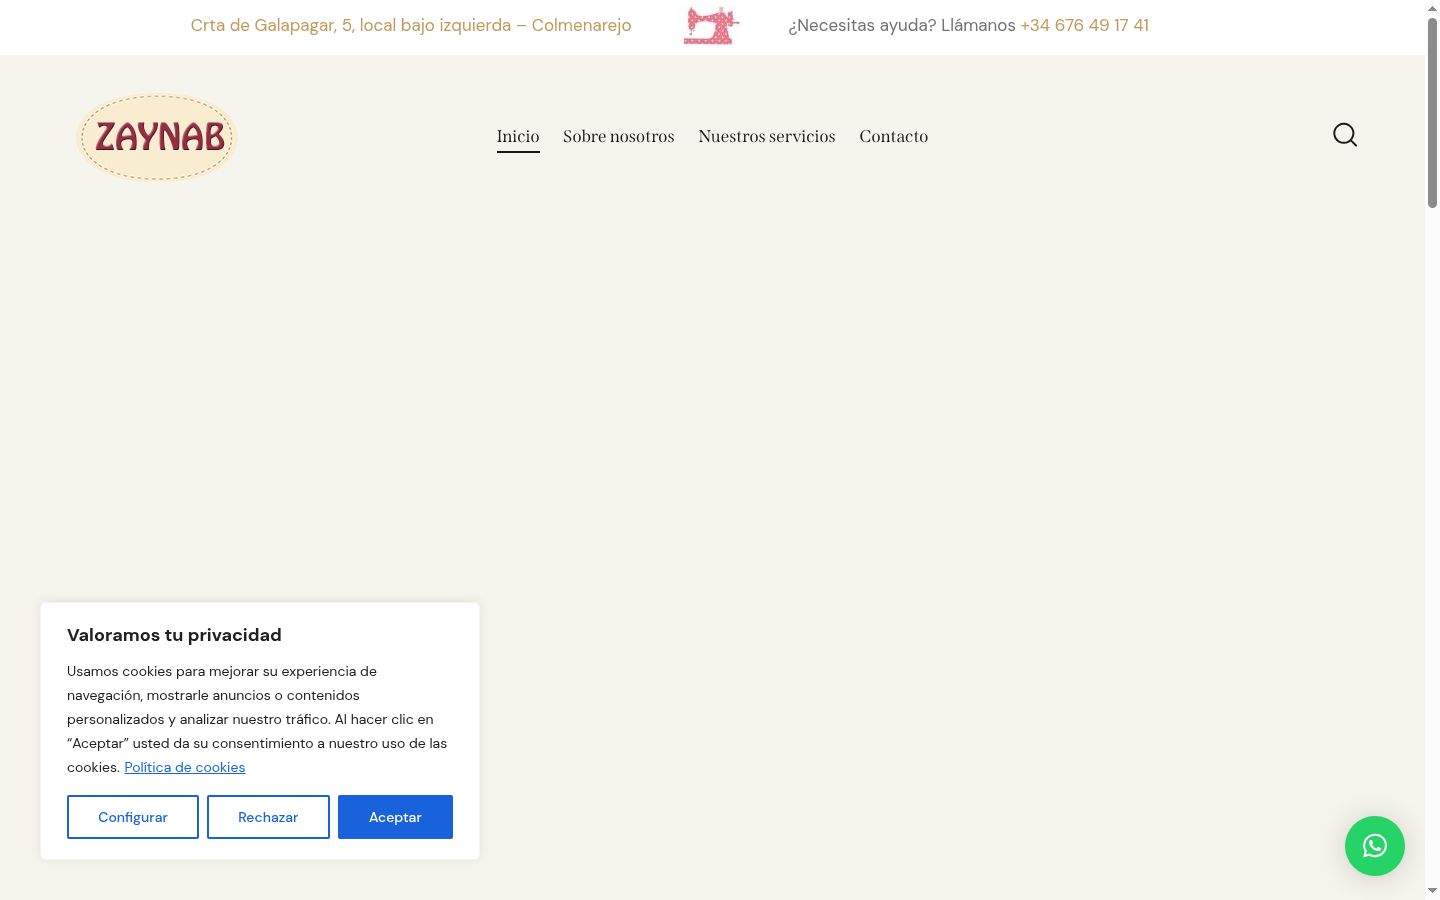
Task: Open Sobre nosotros menu item
Action: click(619, 136)
